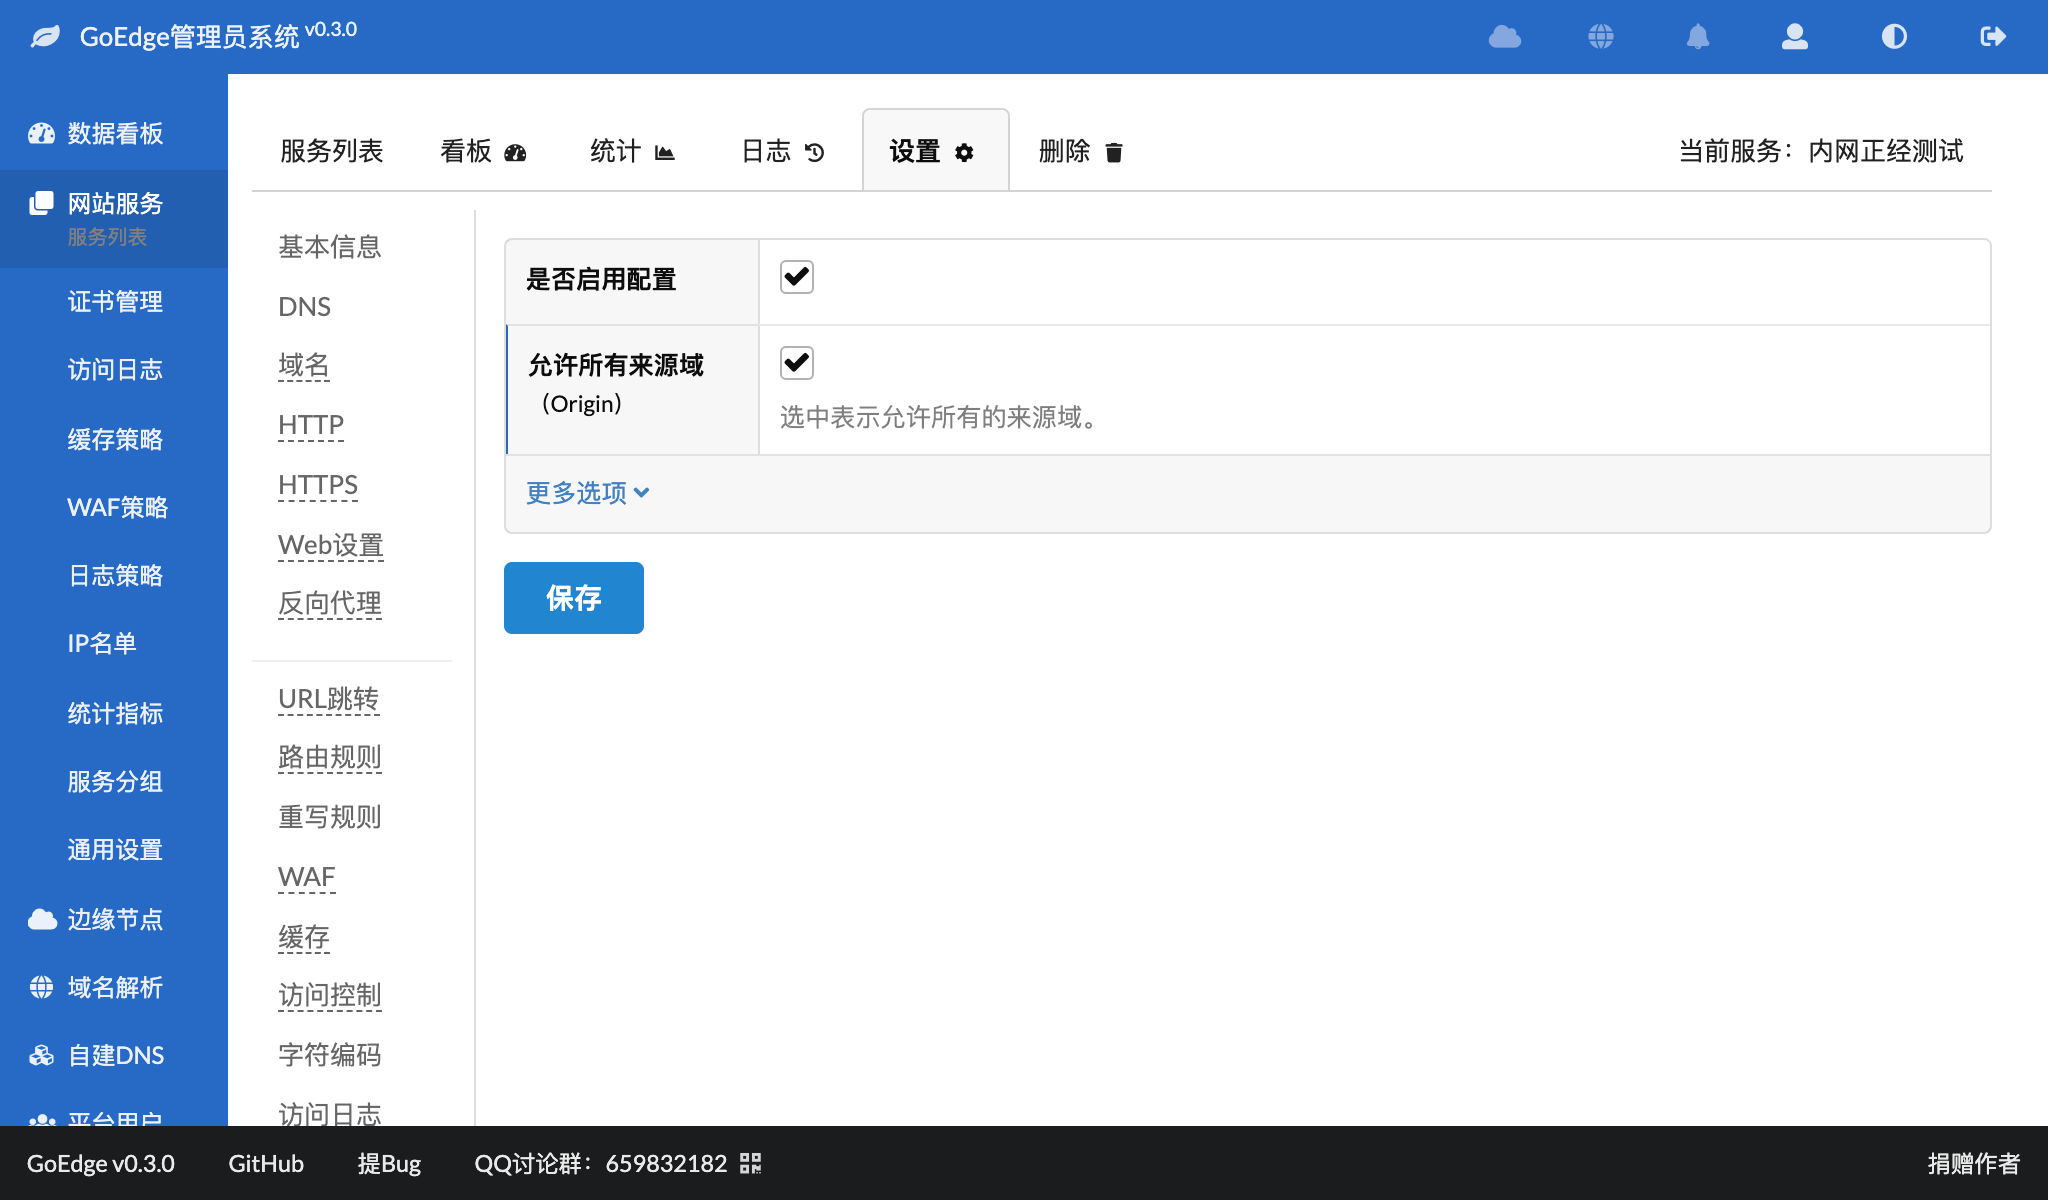Click the 边缘节点 cloud icon in sidebar
Viewport: 2048px width, 1200px height.
[x=41, y=919]
